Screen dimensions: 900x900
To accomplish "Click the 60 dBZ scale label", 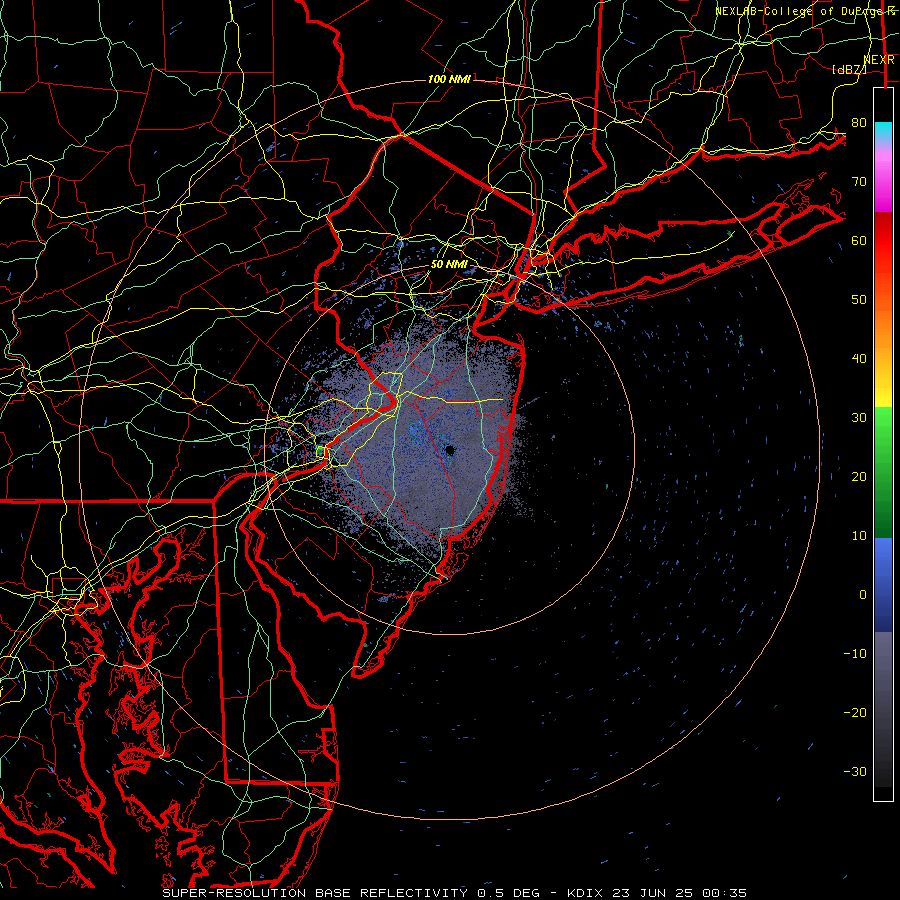I will 859,241.
